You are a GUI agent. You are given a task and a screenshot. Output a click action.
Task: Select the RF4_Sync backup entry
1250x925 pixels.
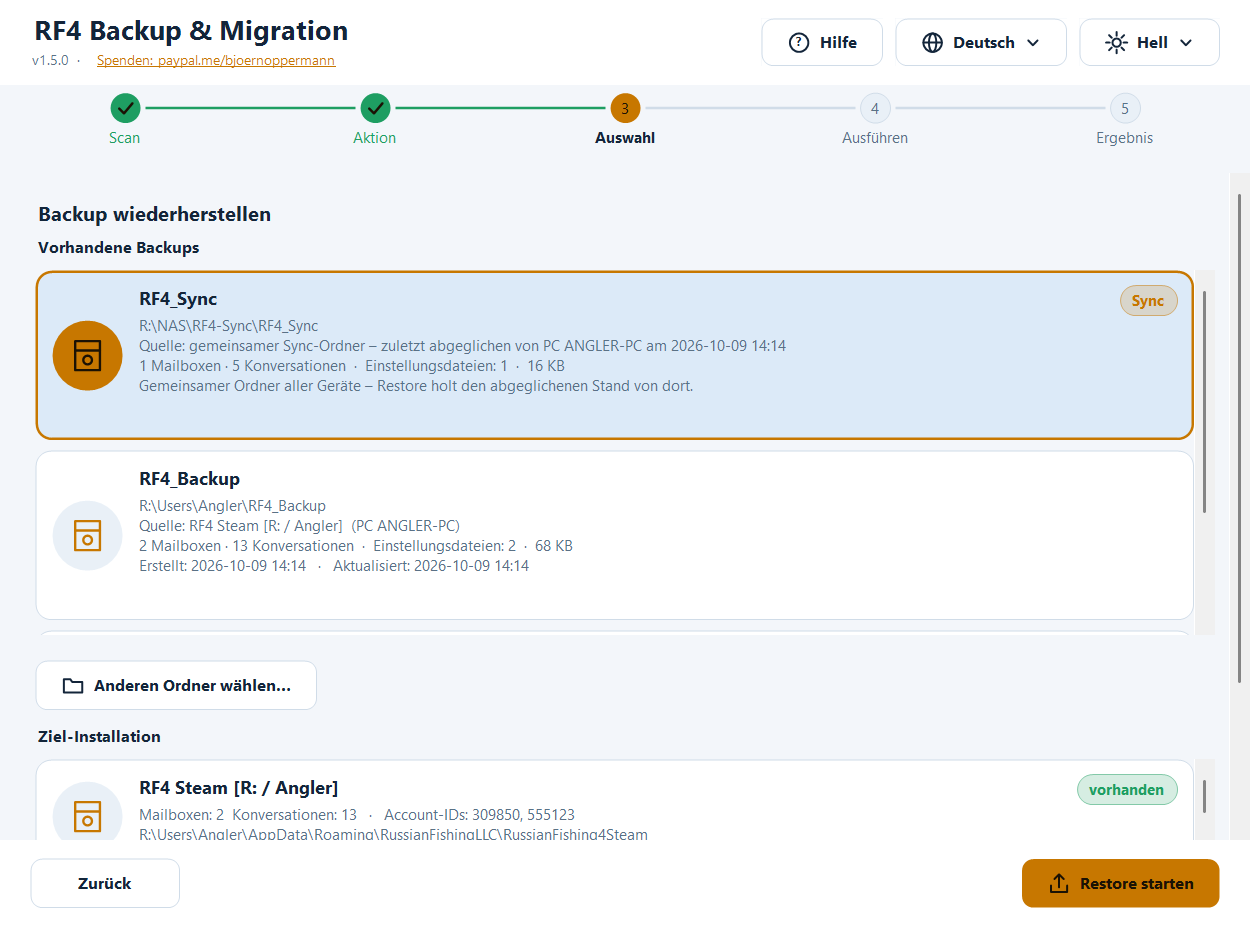click(615, 355)
